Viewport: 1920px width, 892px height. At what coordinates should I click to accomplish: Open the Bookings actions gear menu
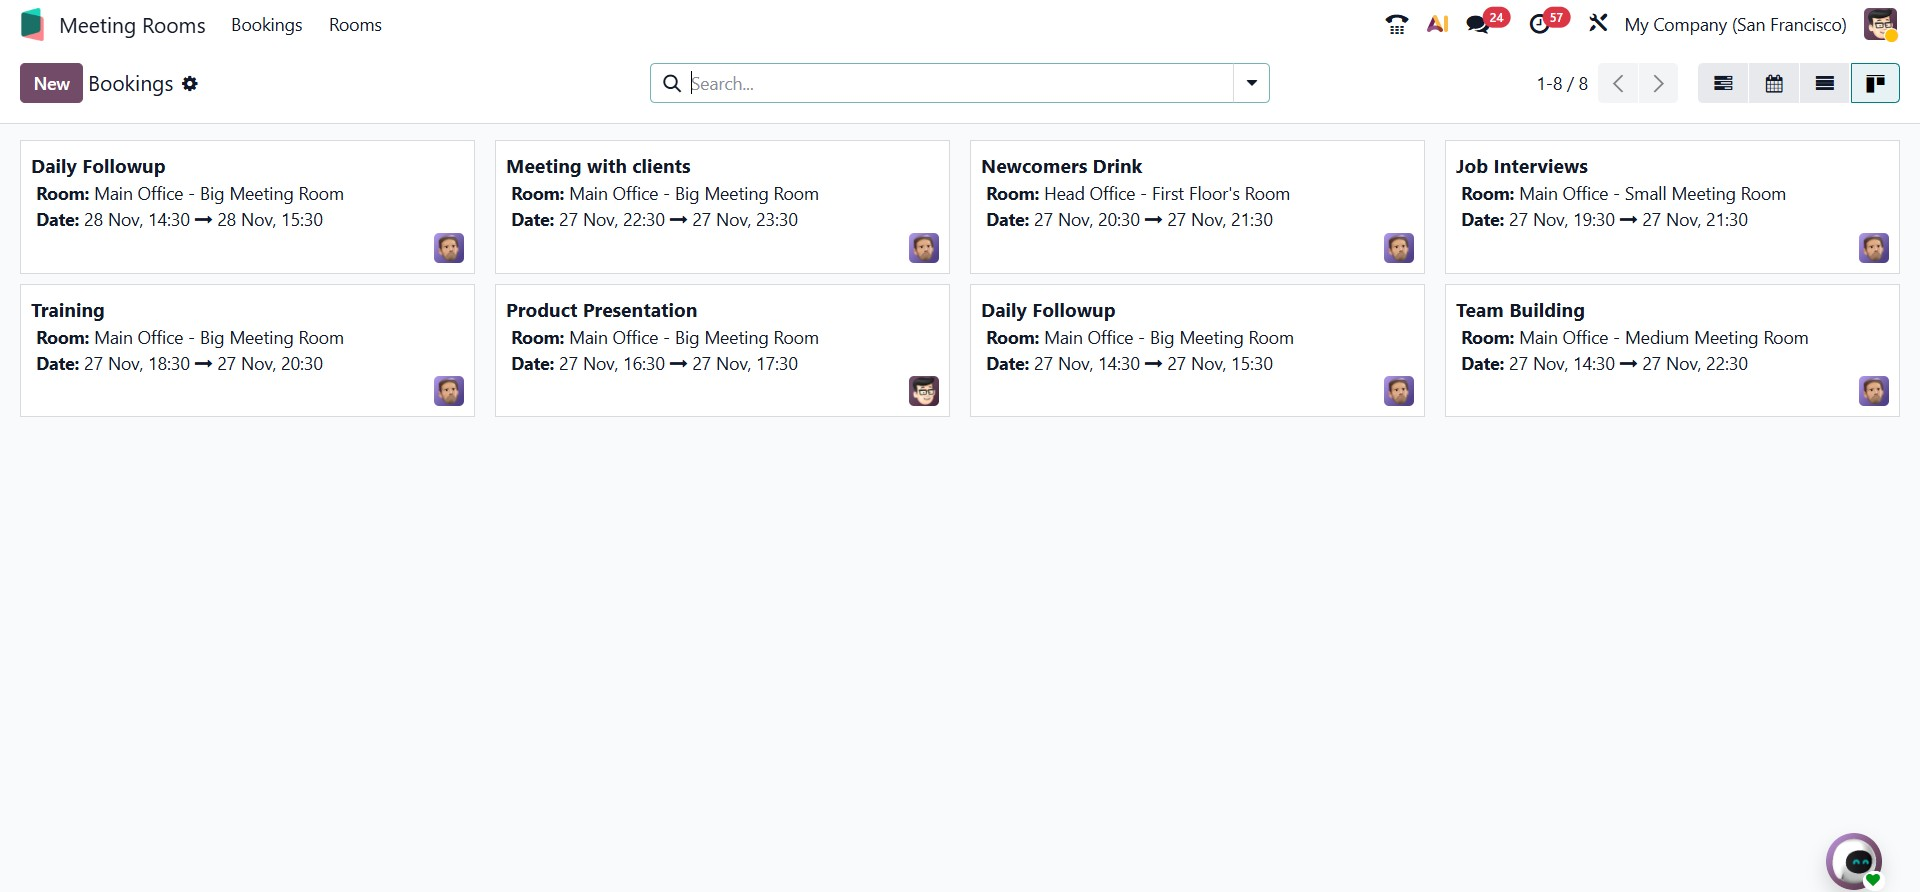pos(190,84)
